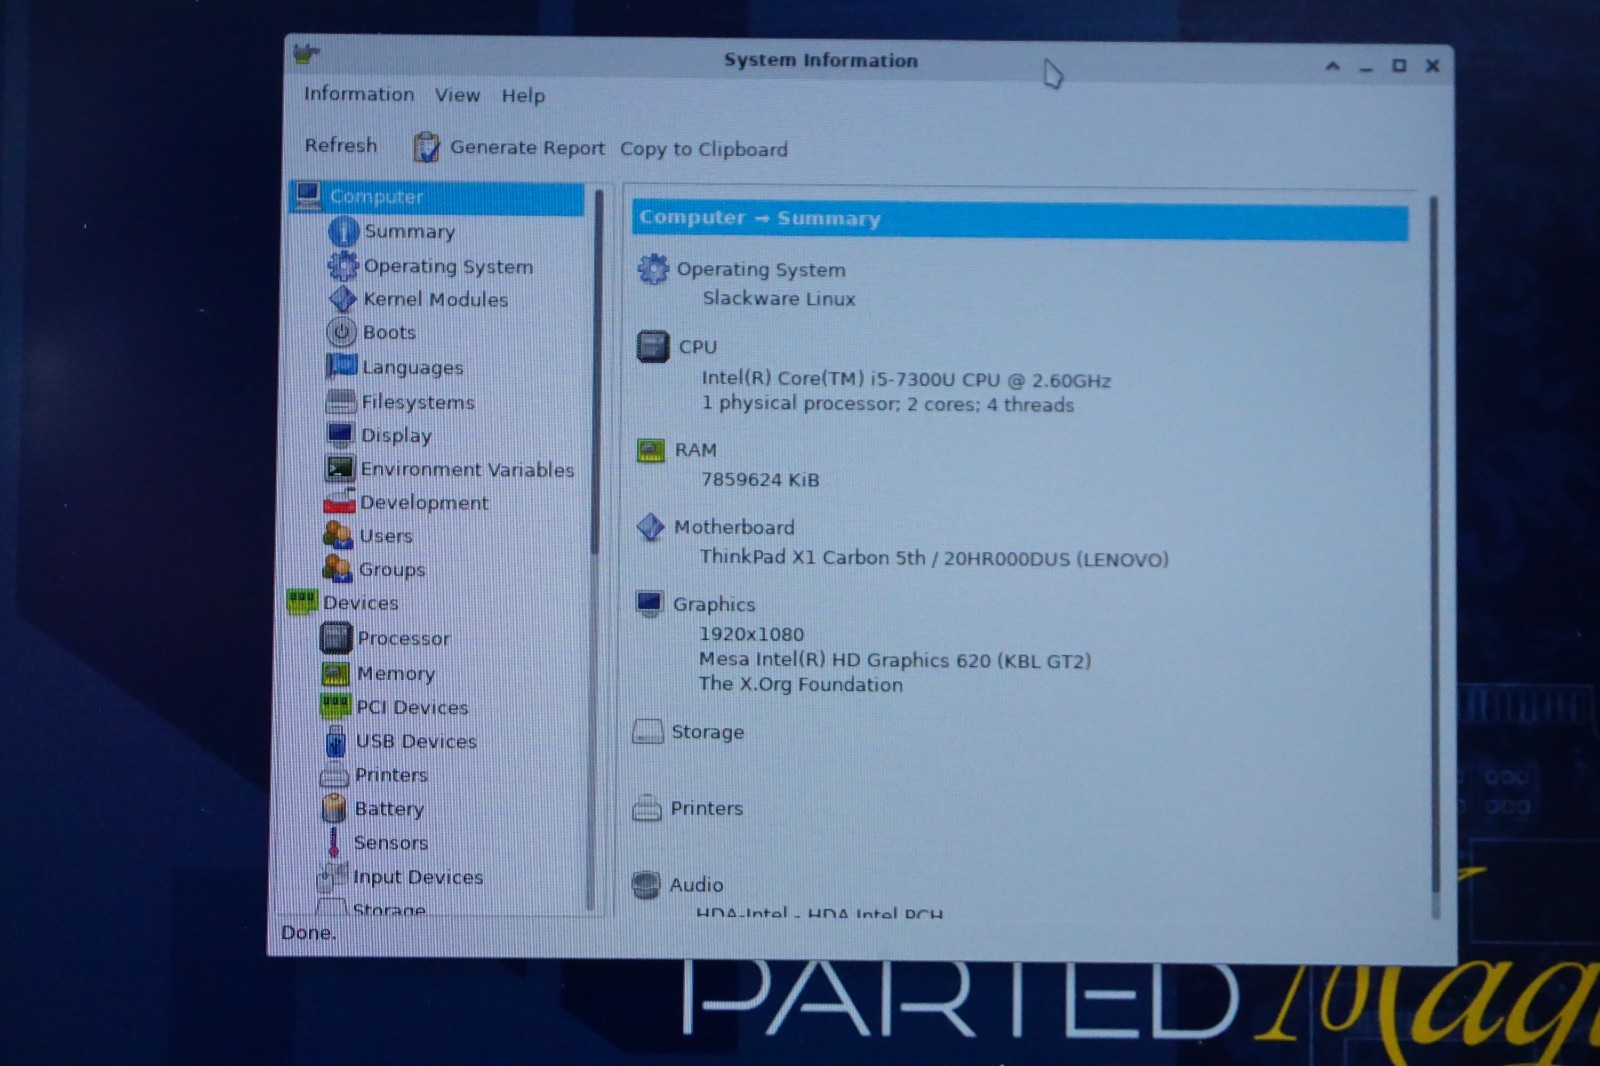Click the '7859624 KiB' value

click(760, 480)
